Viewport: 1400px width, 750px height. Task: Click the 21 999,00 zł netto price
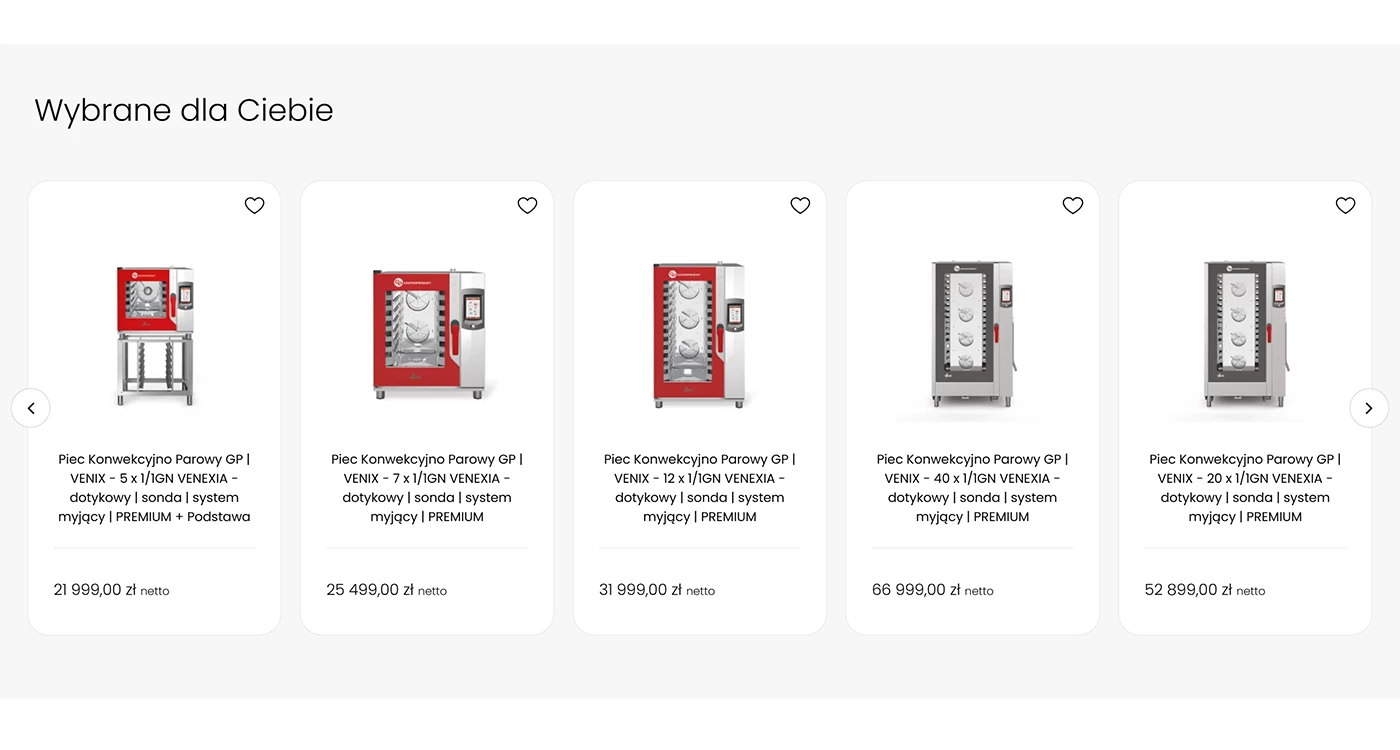(111, 590)
